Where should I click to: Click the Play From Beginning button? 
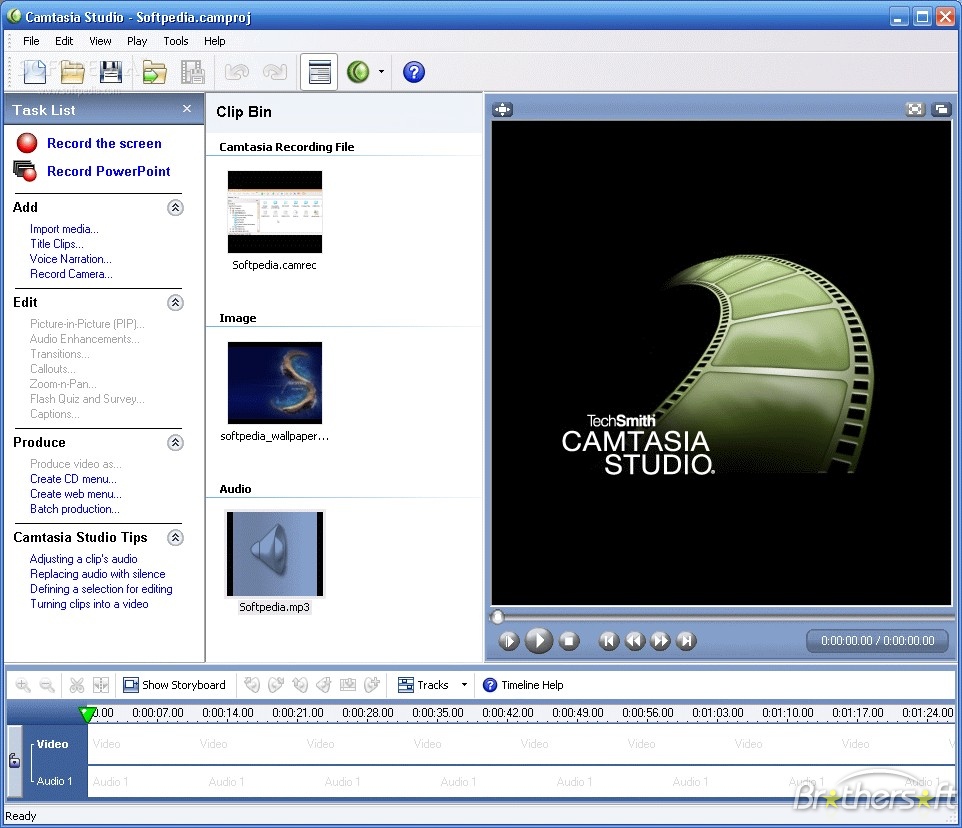click(x=509, y=642)
